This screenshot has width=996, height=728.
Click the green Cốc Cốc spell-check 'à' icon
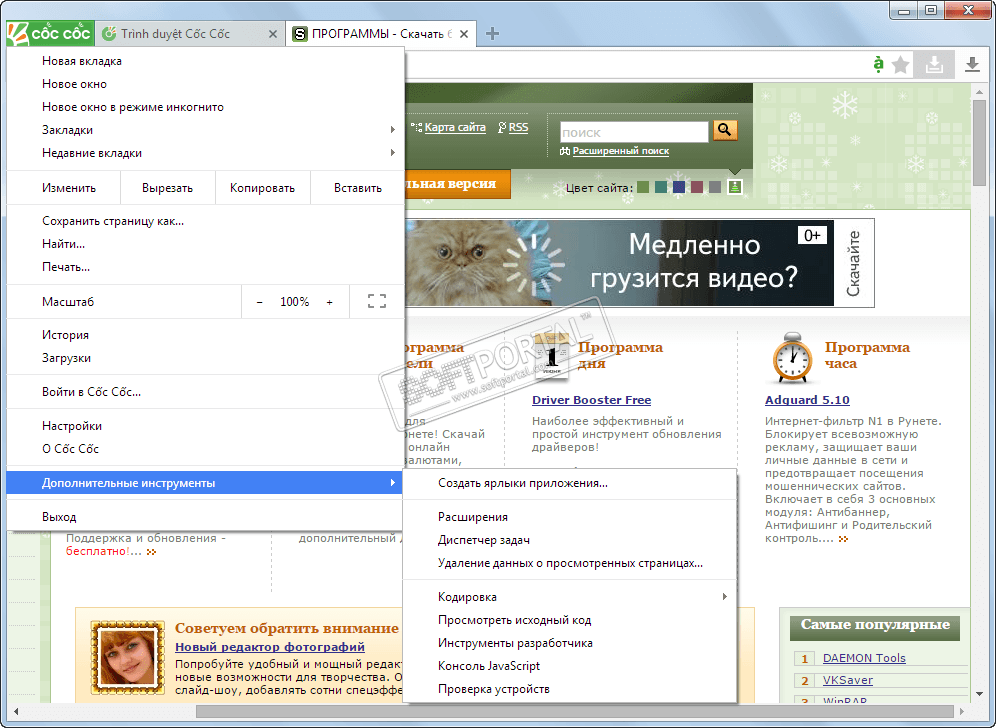(878, 64)
